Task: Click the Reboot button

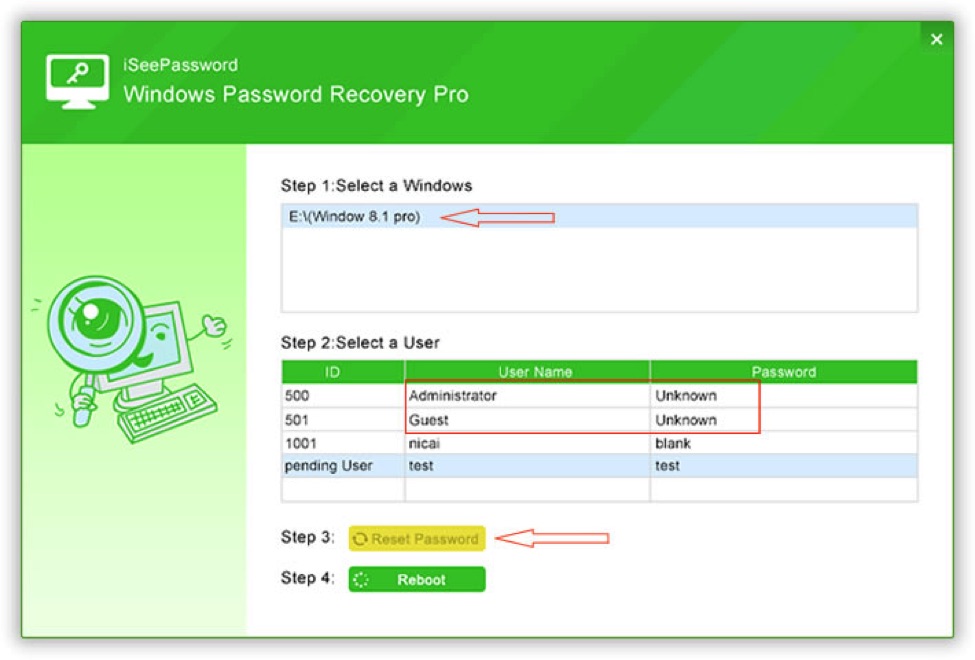Action: point(417,580)
